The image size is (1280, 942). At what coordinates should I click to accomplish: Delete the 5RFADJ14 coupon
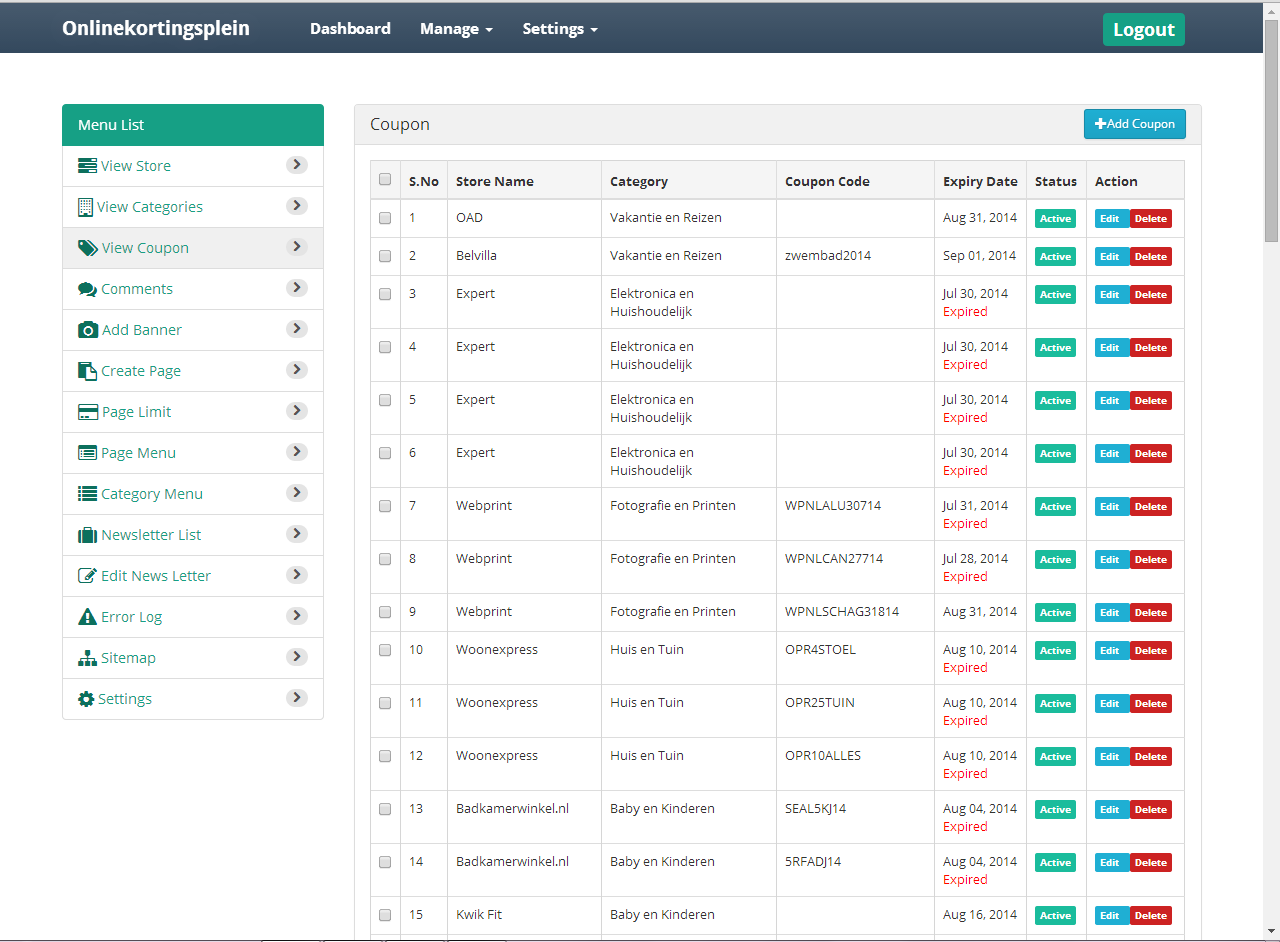tap(1150, 863)
